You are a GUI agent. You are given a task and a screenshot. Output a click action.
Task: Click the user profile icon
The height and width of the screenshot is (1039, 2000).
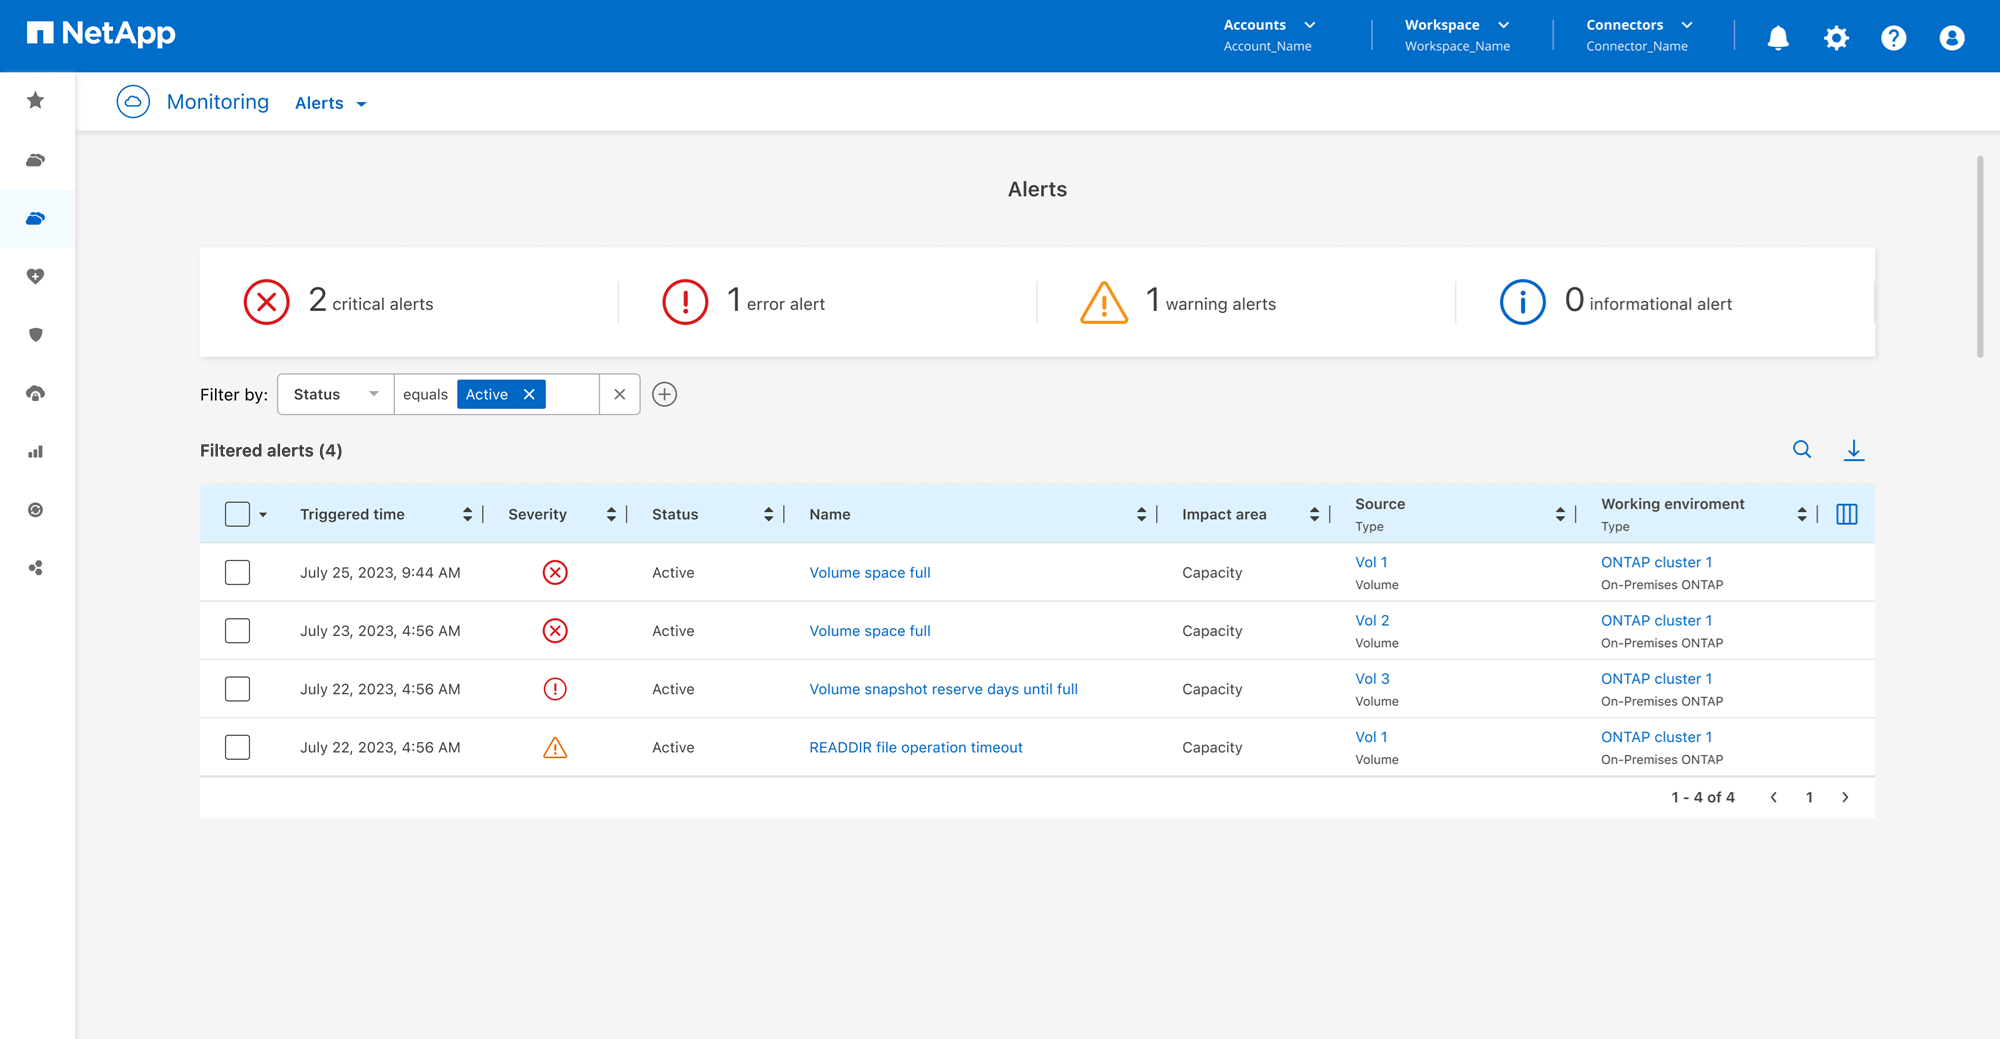point(1951,38)
